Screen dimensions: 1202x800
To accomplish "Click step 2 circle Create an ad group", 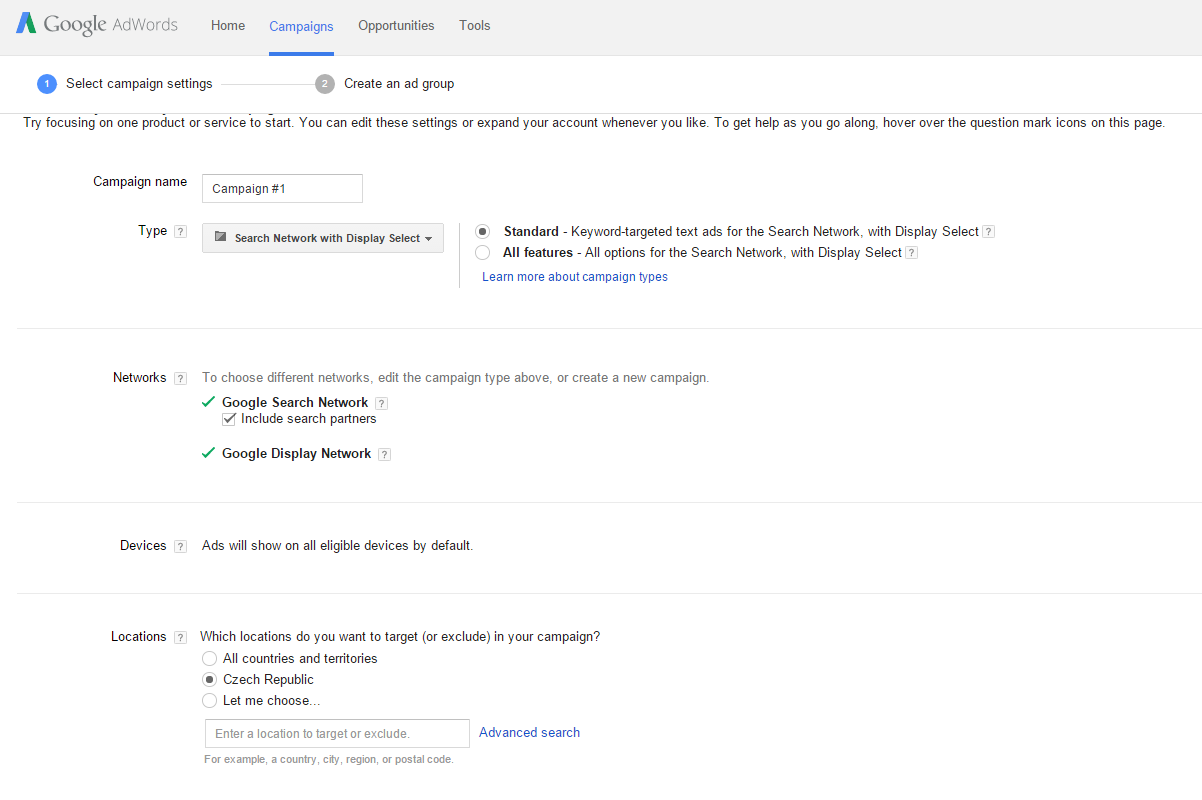I will click(324, 84).
